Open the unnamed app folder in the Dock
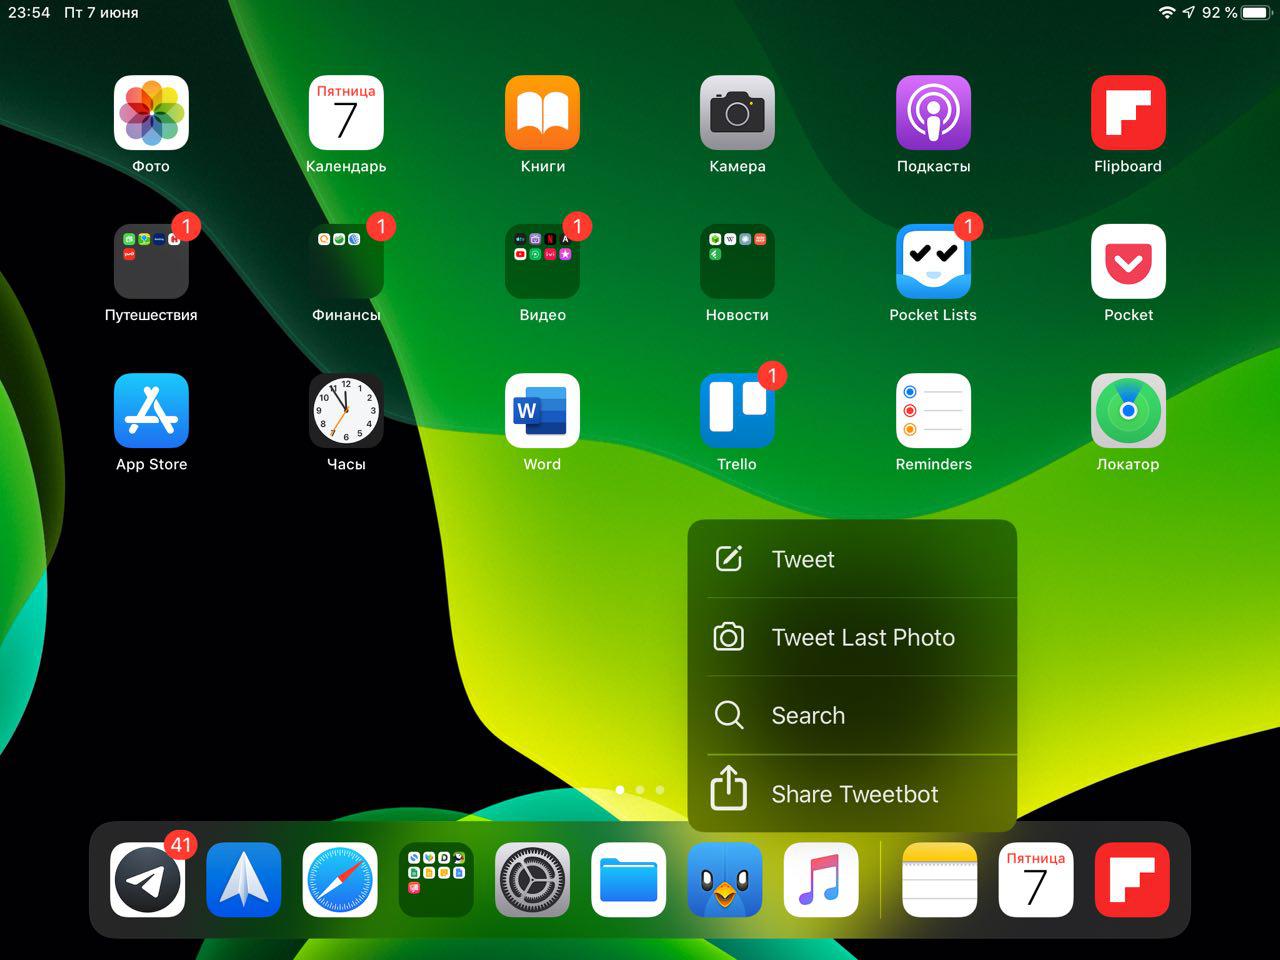The image size is (1280, 960). click(x=436, y=880)
